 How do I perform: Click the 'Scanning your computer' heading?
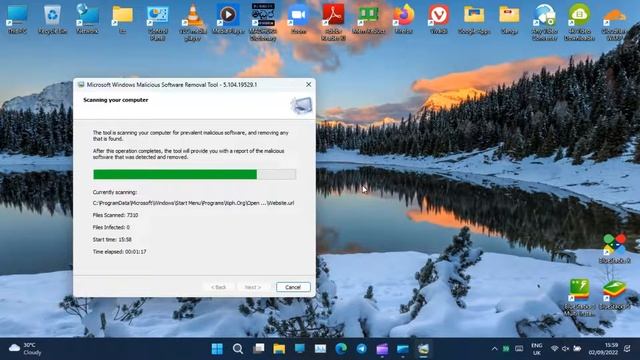tap(116, 100)
